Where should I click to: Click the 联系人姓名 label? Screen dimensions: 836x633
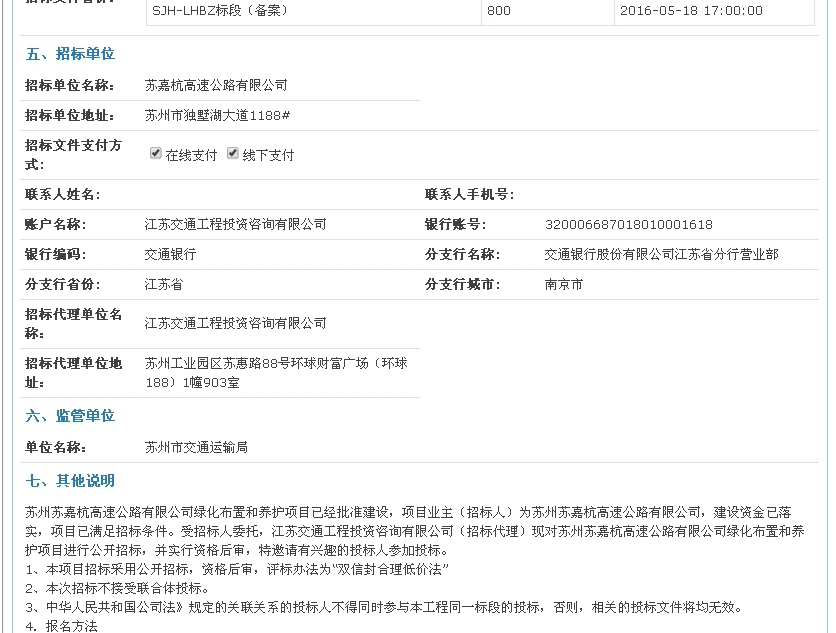[x=62, y=195]
